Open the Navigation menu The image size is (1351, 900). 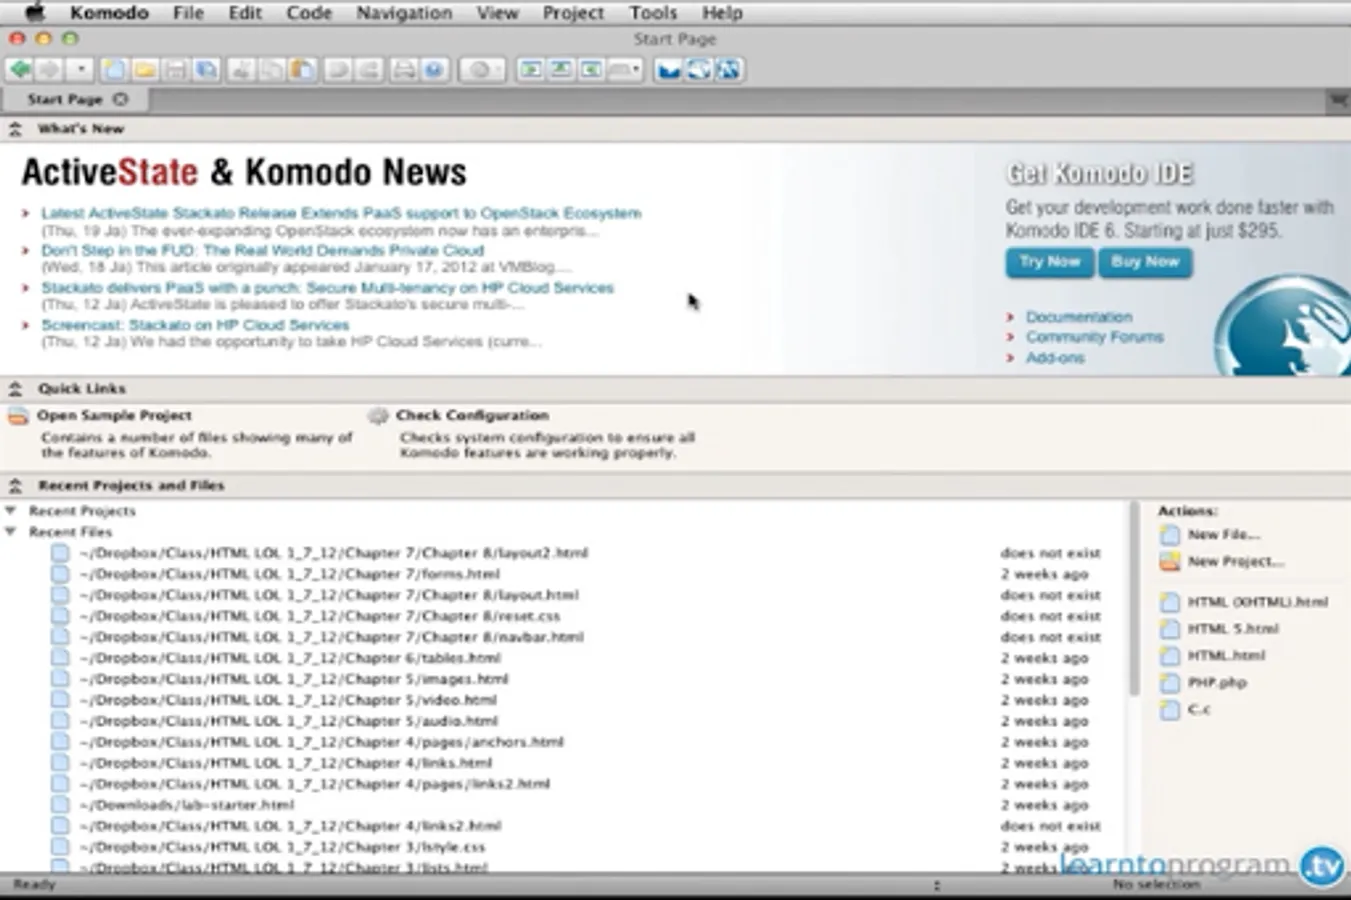click(404, 13)
